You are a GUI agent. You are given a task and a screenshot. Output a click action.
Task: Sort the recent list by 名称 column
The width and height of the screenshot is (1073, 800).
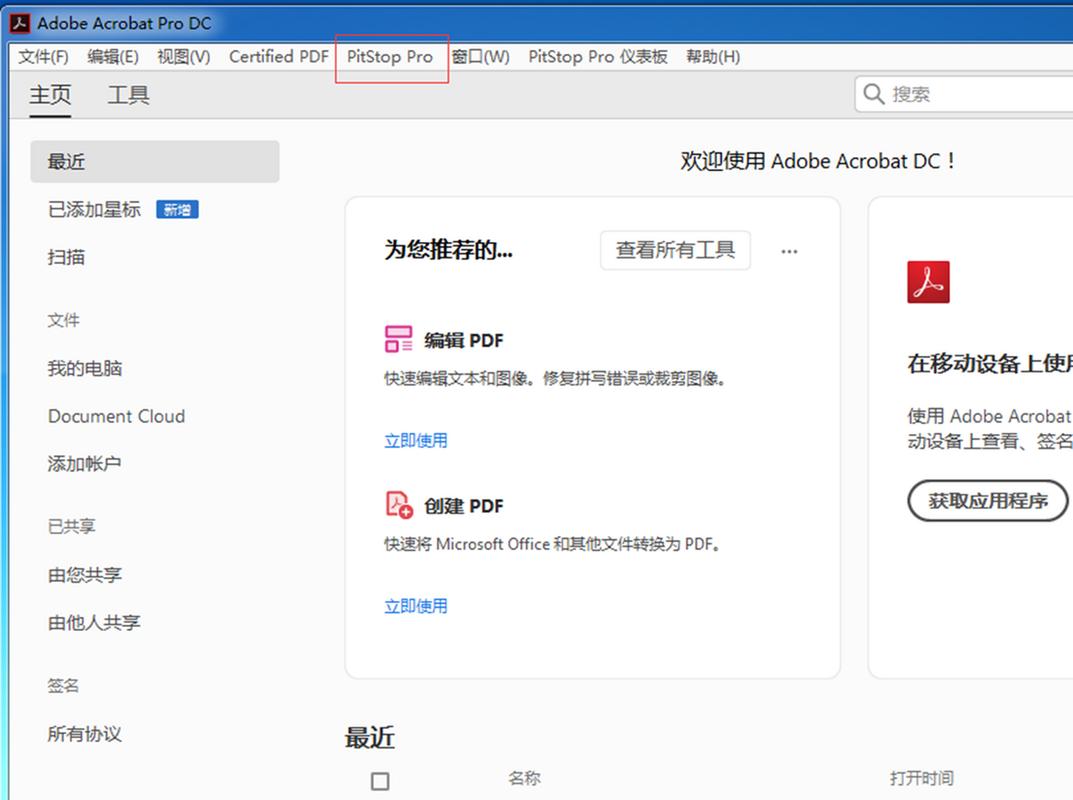(524, 778)
